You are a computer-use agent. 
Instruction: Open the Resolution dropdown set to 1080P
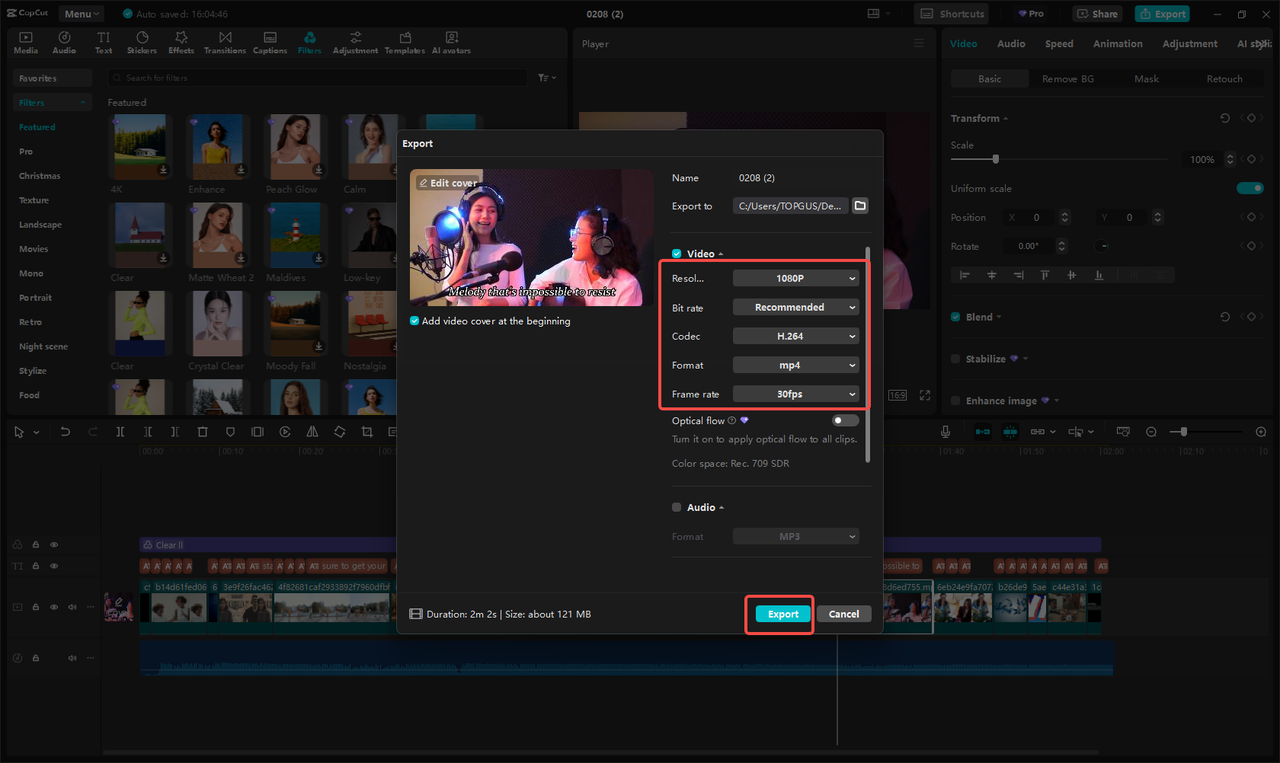point(795,277)
